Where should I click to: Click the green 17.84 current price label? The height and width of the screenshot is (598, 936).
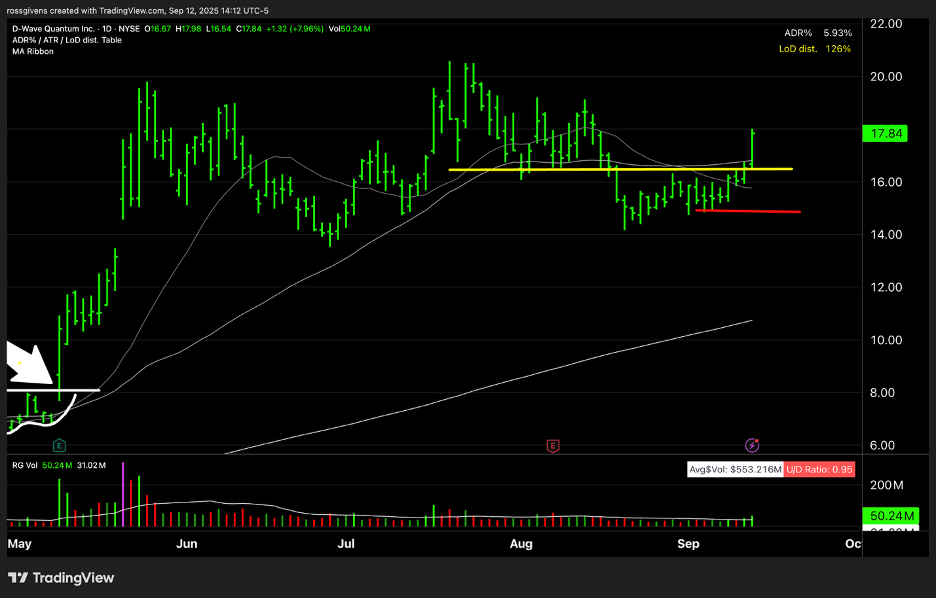tap(884, 134)
